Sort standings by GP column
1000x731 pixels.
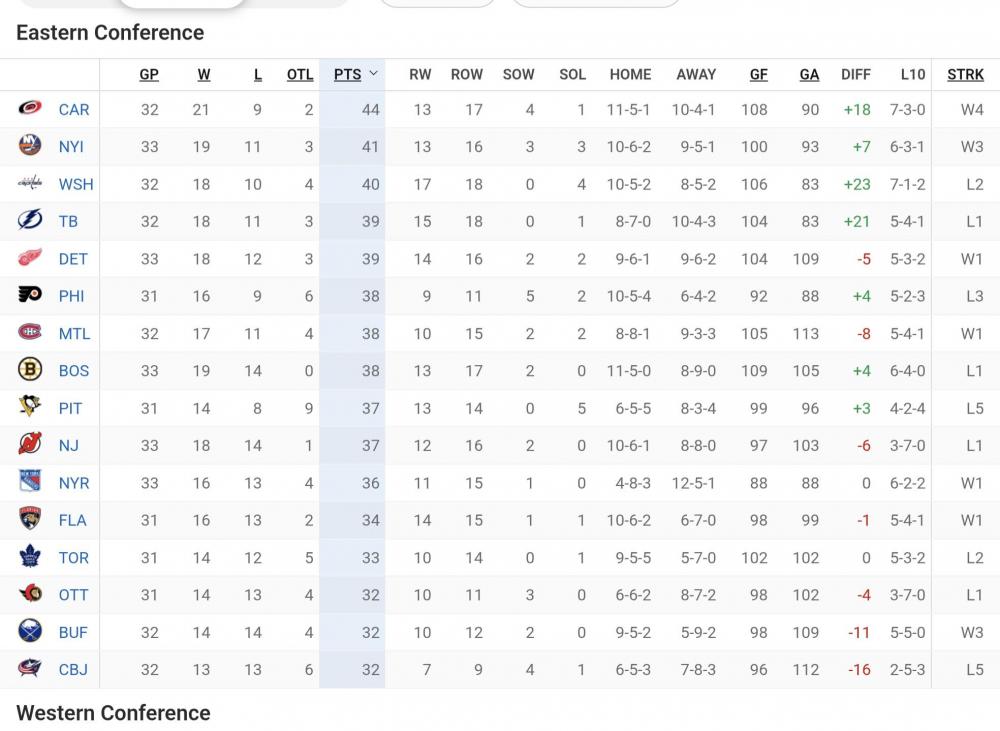[x=149, y=74]
